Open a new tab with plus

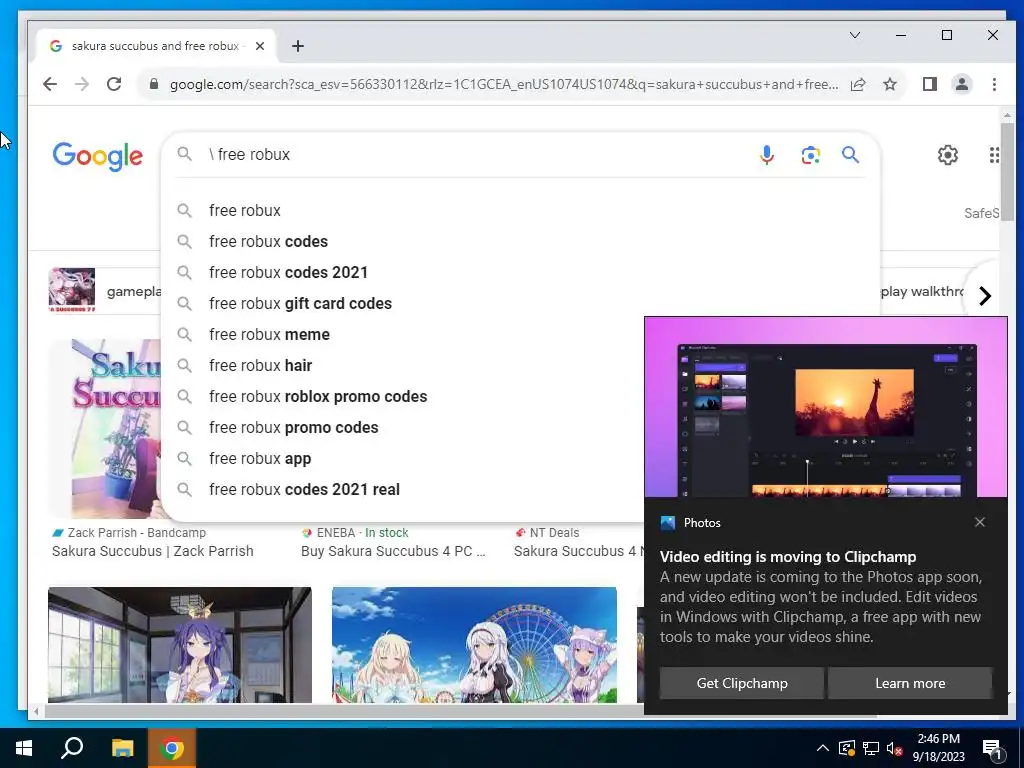298,46
